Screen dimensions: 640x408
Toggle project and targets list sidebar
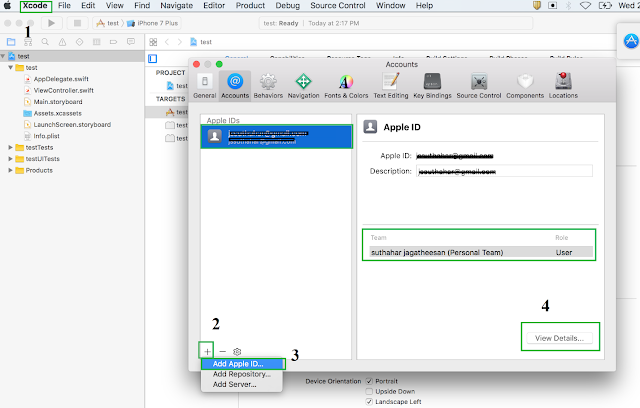[153, 59]
